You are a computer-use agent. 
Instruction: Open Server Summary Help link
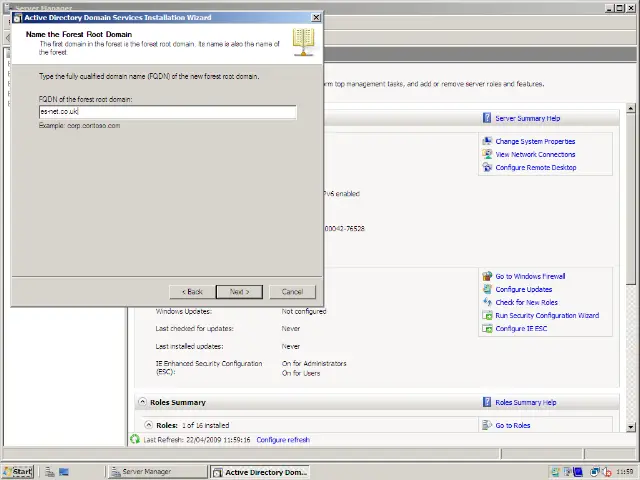point(528,118)
